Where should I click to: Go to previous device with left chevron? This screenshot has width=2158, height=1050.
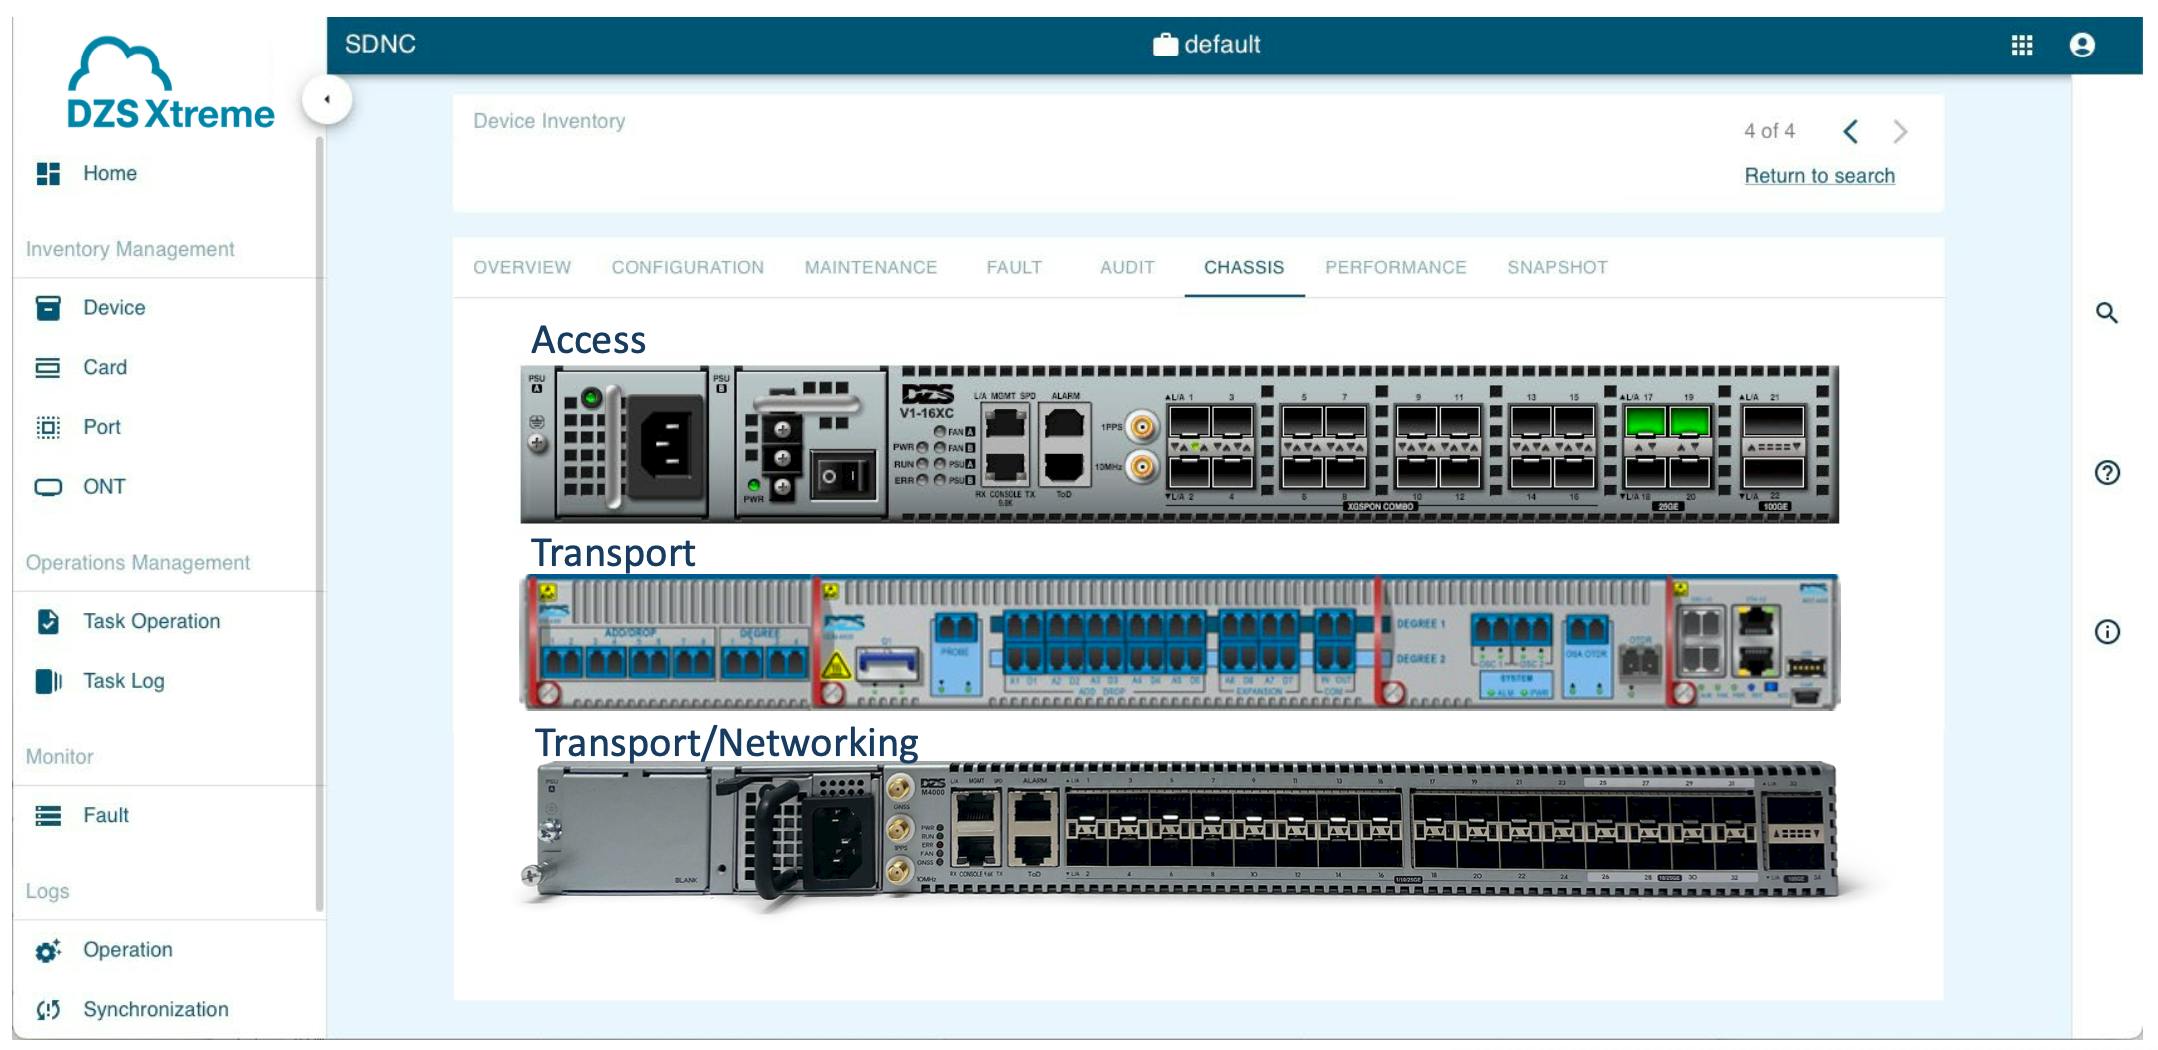pyautogui.click(x=1850, y=131)
